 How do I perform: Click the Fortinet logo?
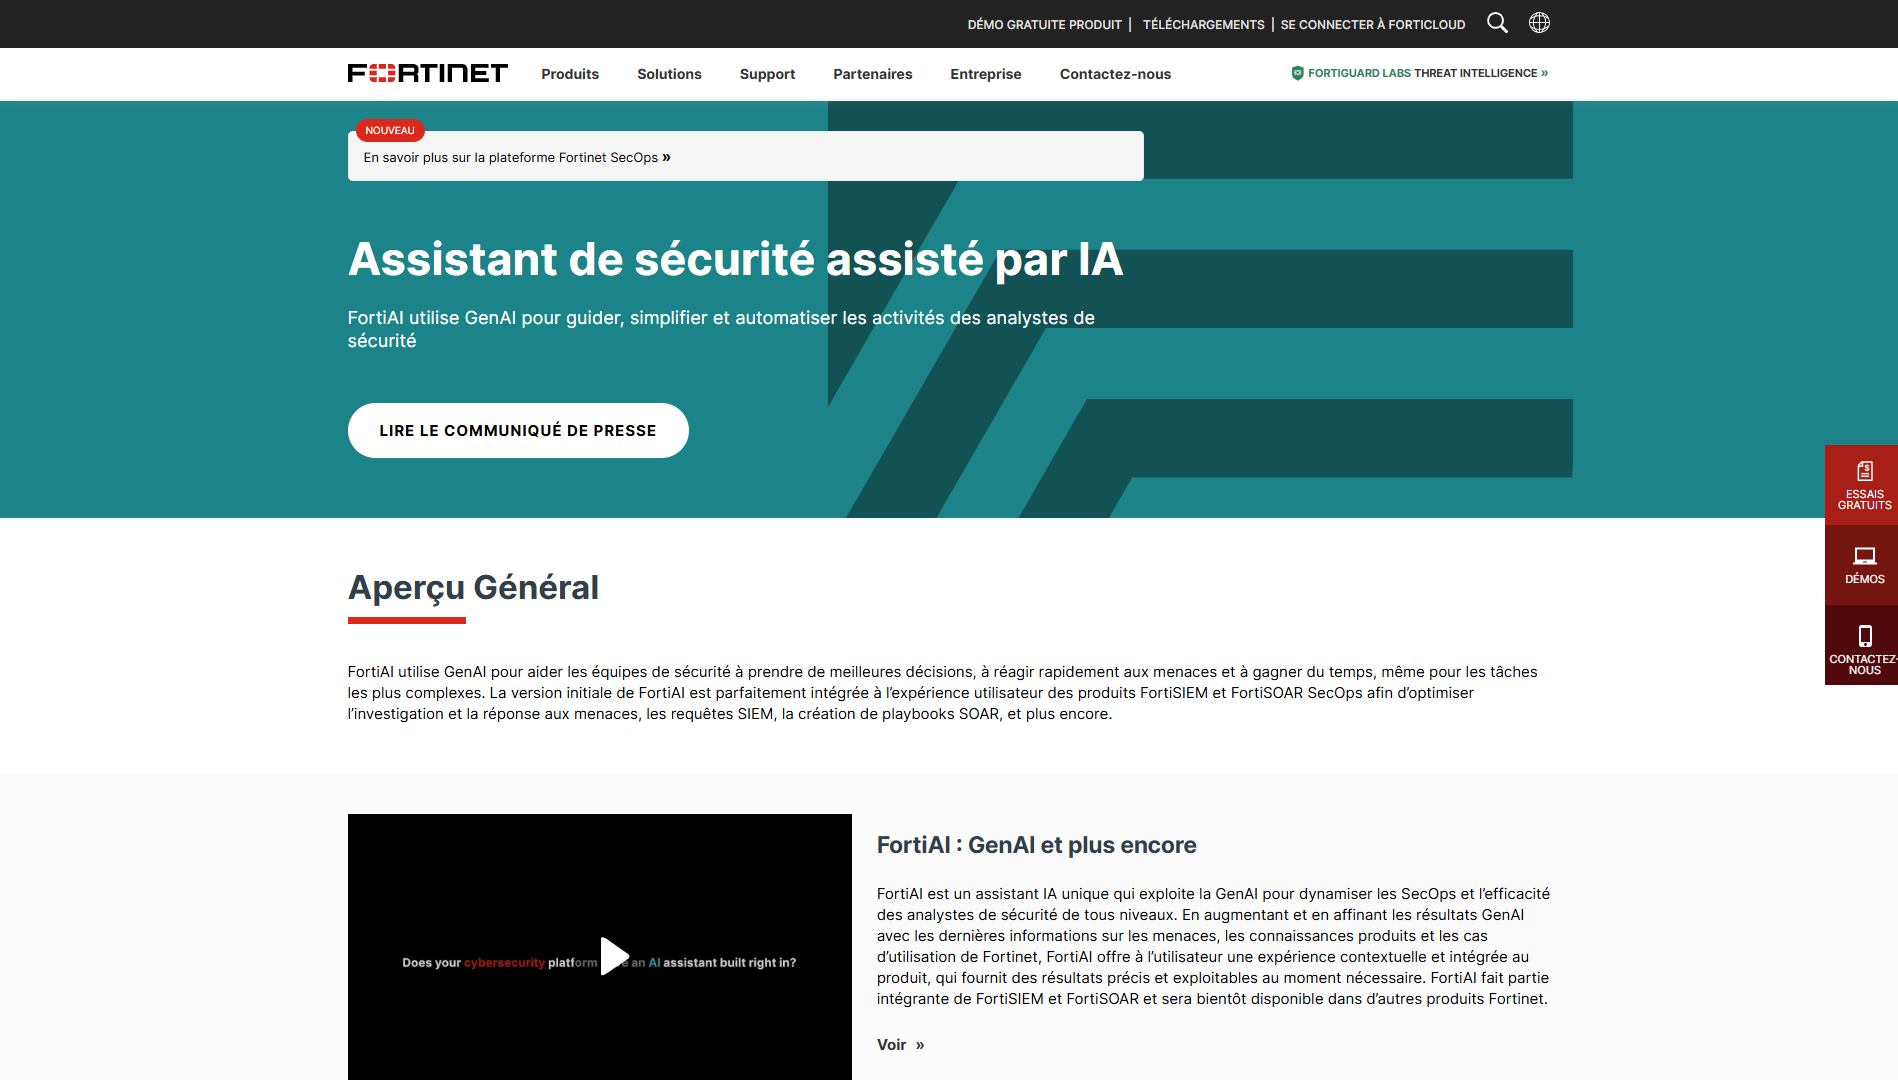(x=427, y=73)
